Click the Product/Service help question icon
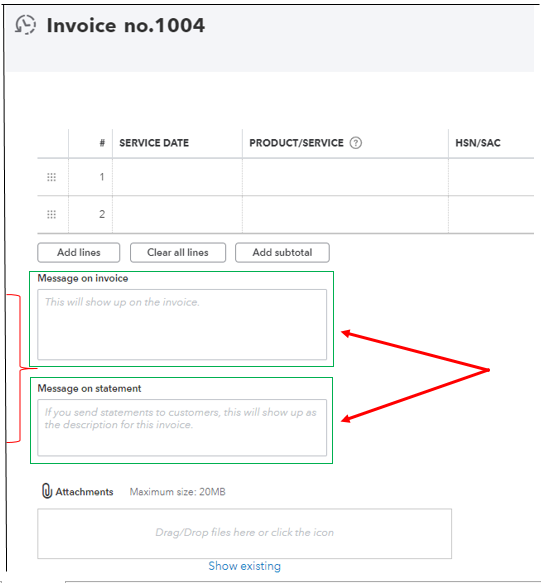This screenshot has height=583, width=541. pos(355,143)
